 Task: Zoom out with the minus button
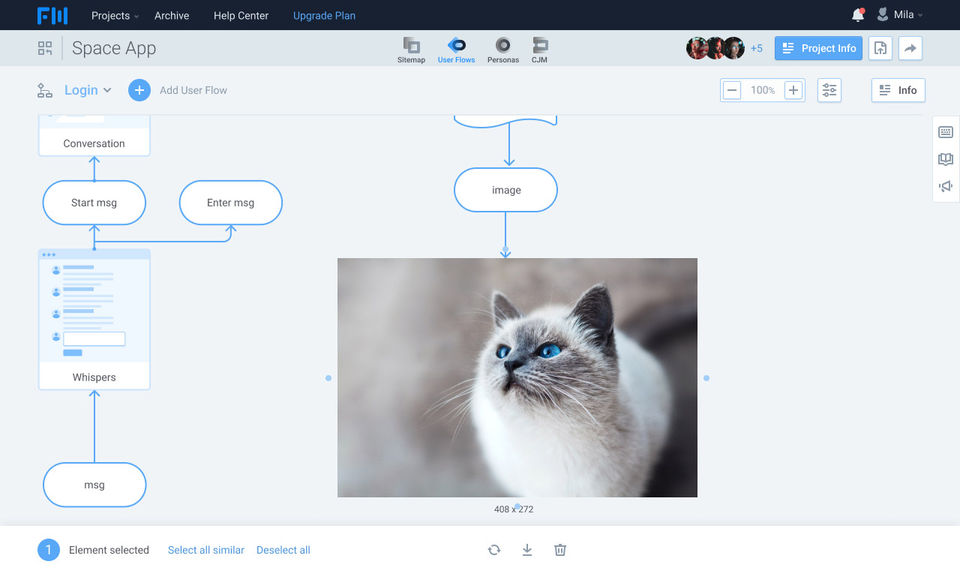(x=732, y=91)
